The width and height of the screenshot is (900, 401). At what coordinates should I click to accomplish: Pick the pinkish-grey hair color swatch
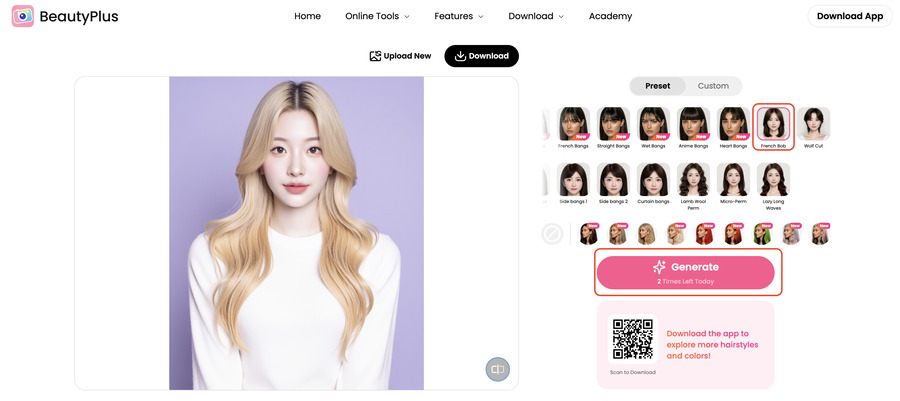click(820, 234)
